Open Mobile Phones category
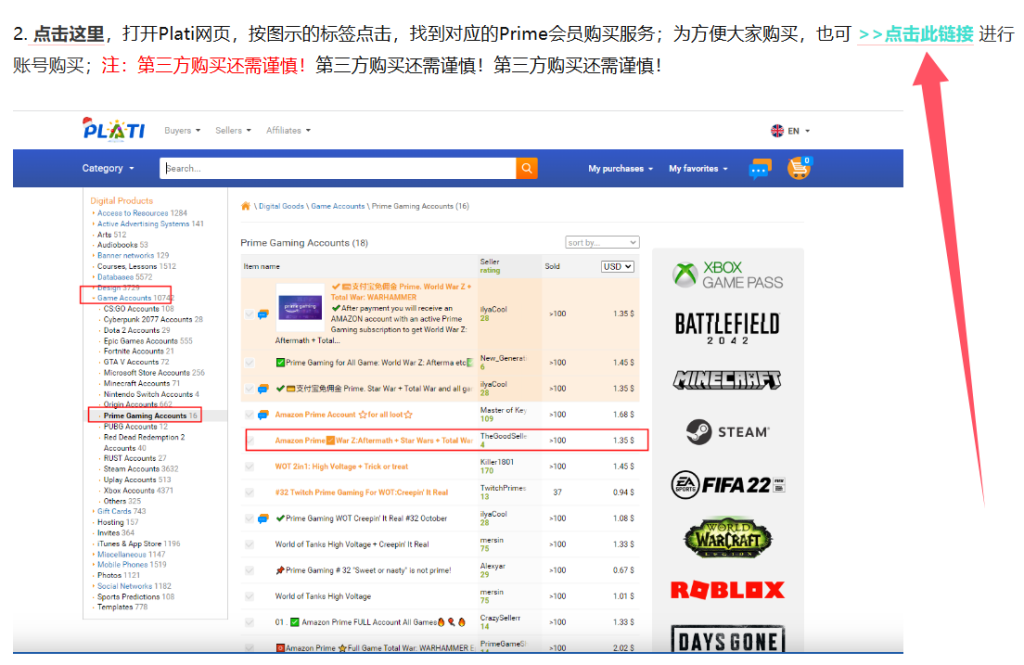 122,564
